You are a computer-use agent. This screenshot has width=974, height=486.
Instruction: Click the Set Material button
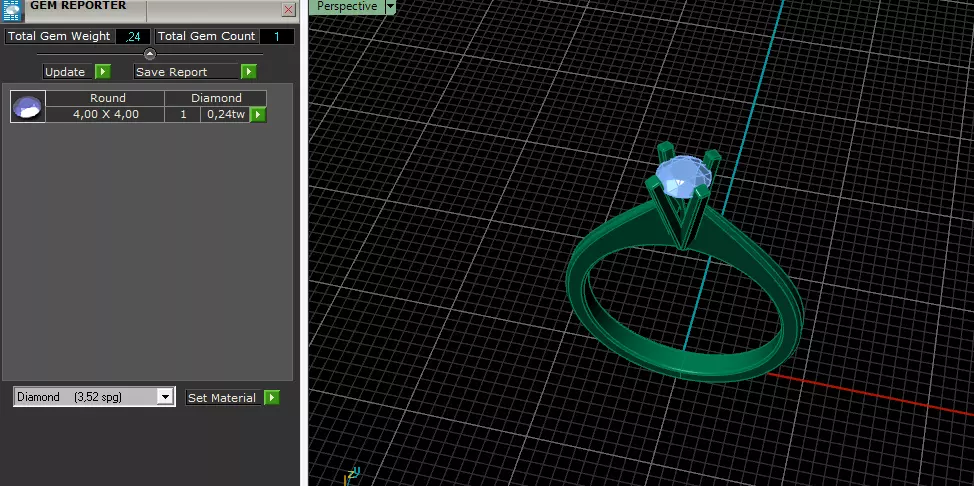tap(223, 398)
